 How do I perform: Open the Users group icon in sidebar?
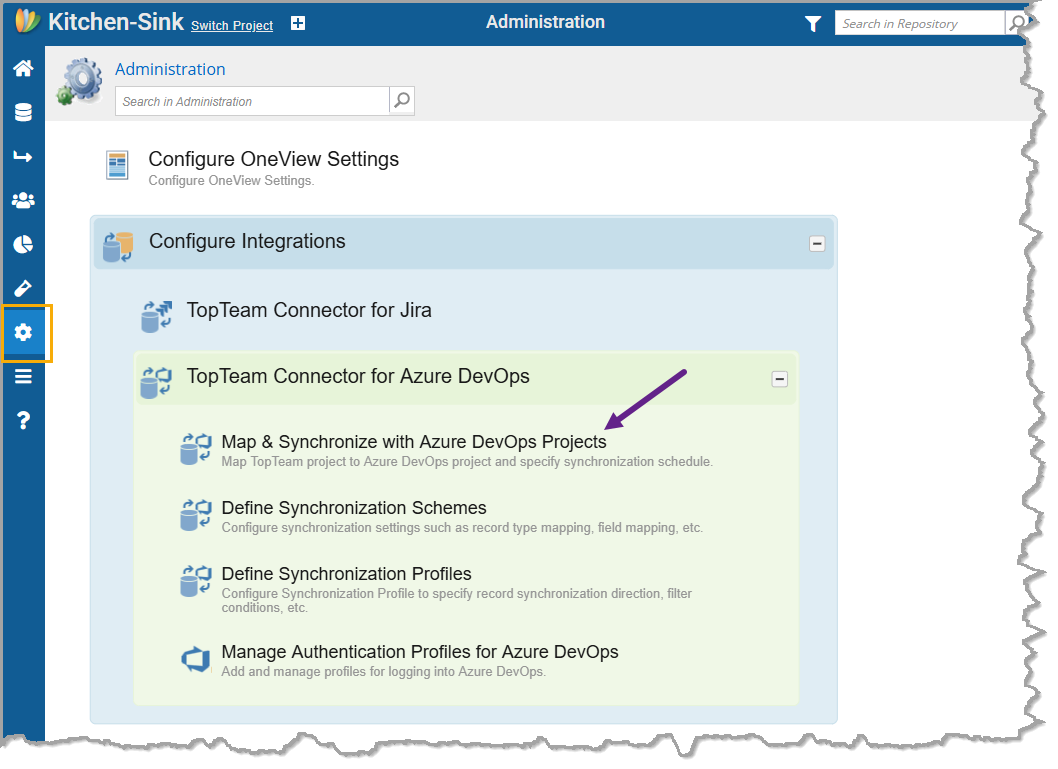[22, 200]
